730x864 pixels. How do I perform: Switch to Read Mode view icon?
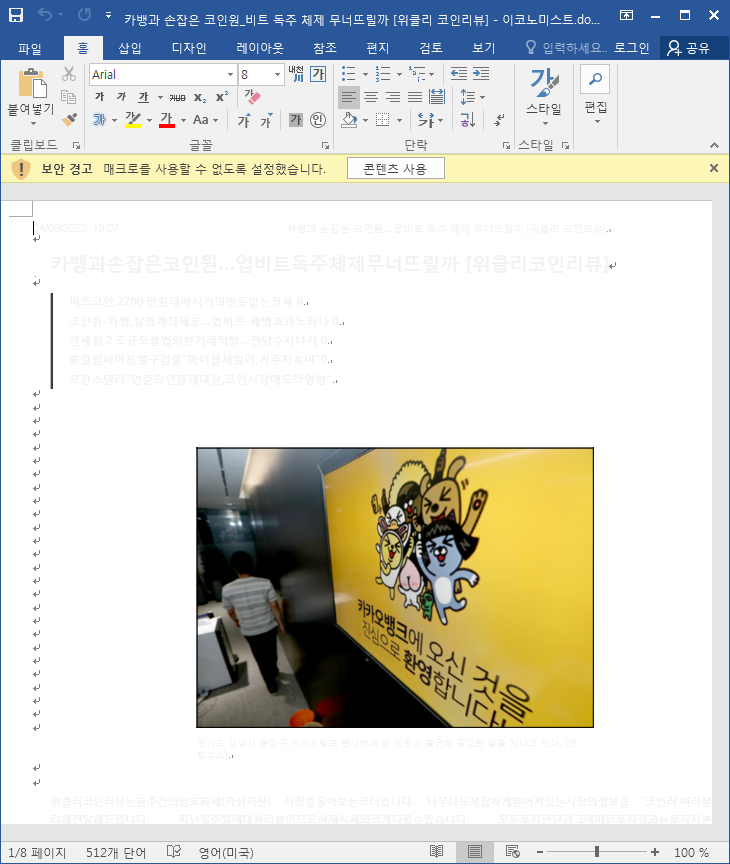tap(436, 852)
